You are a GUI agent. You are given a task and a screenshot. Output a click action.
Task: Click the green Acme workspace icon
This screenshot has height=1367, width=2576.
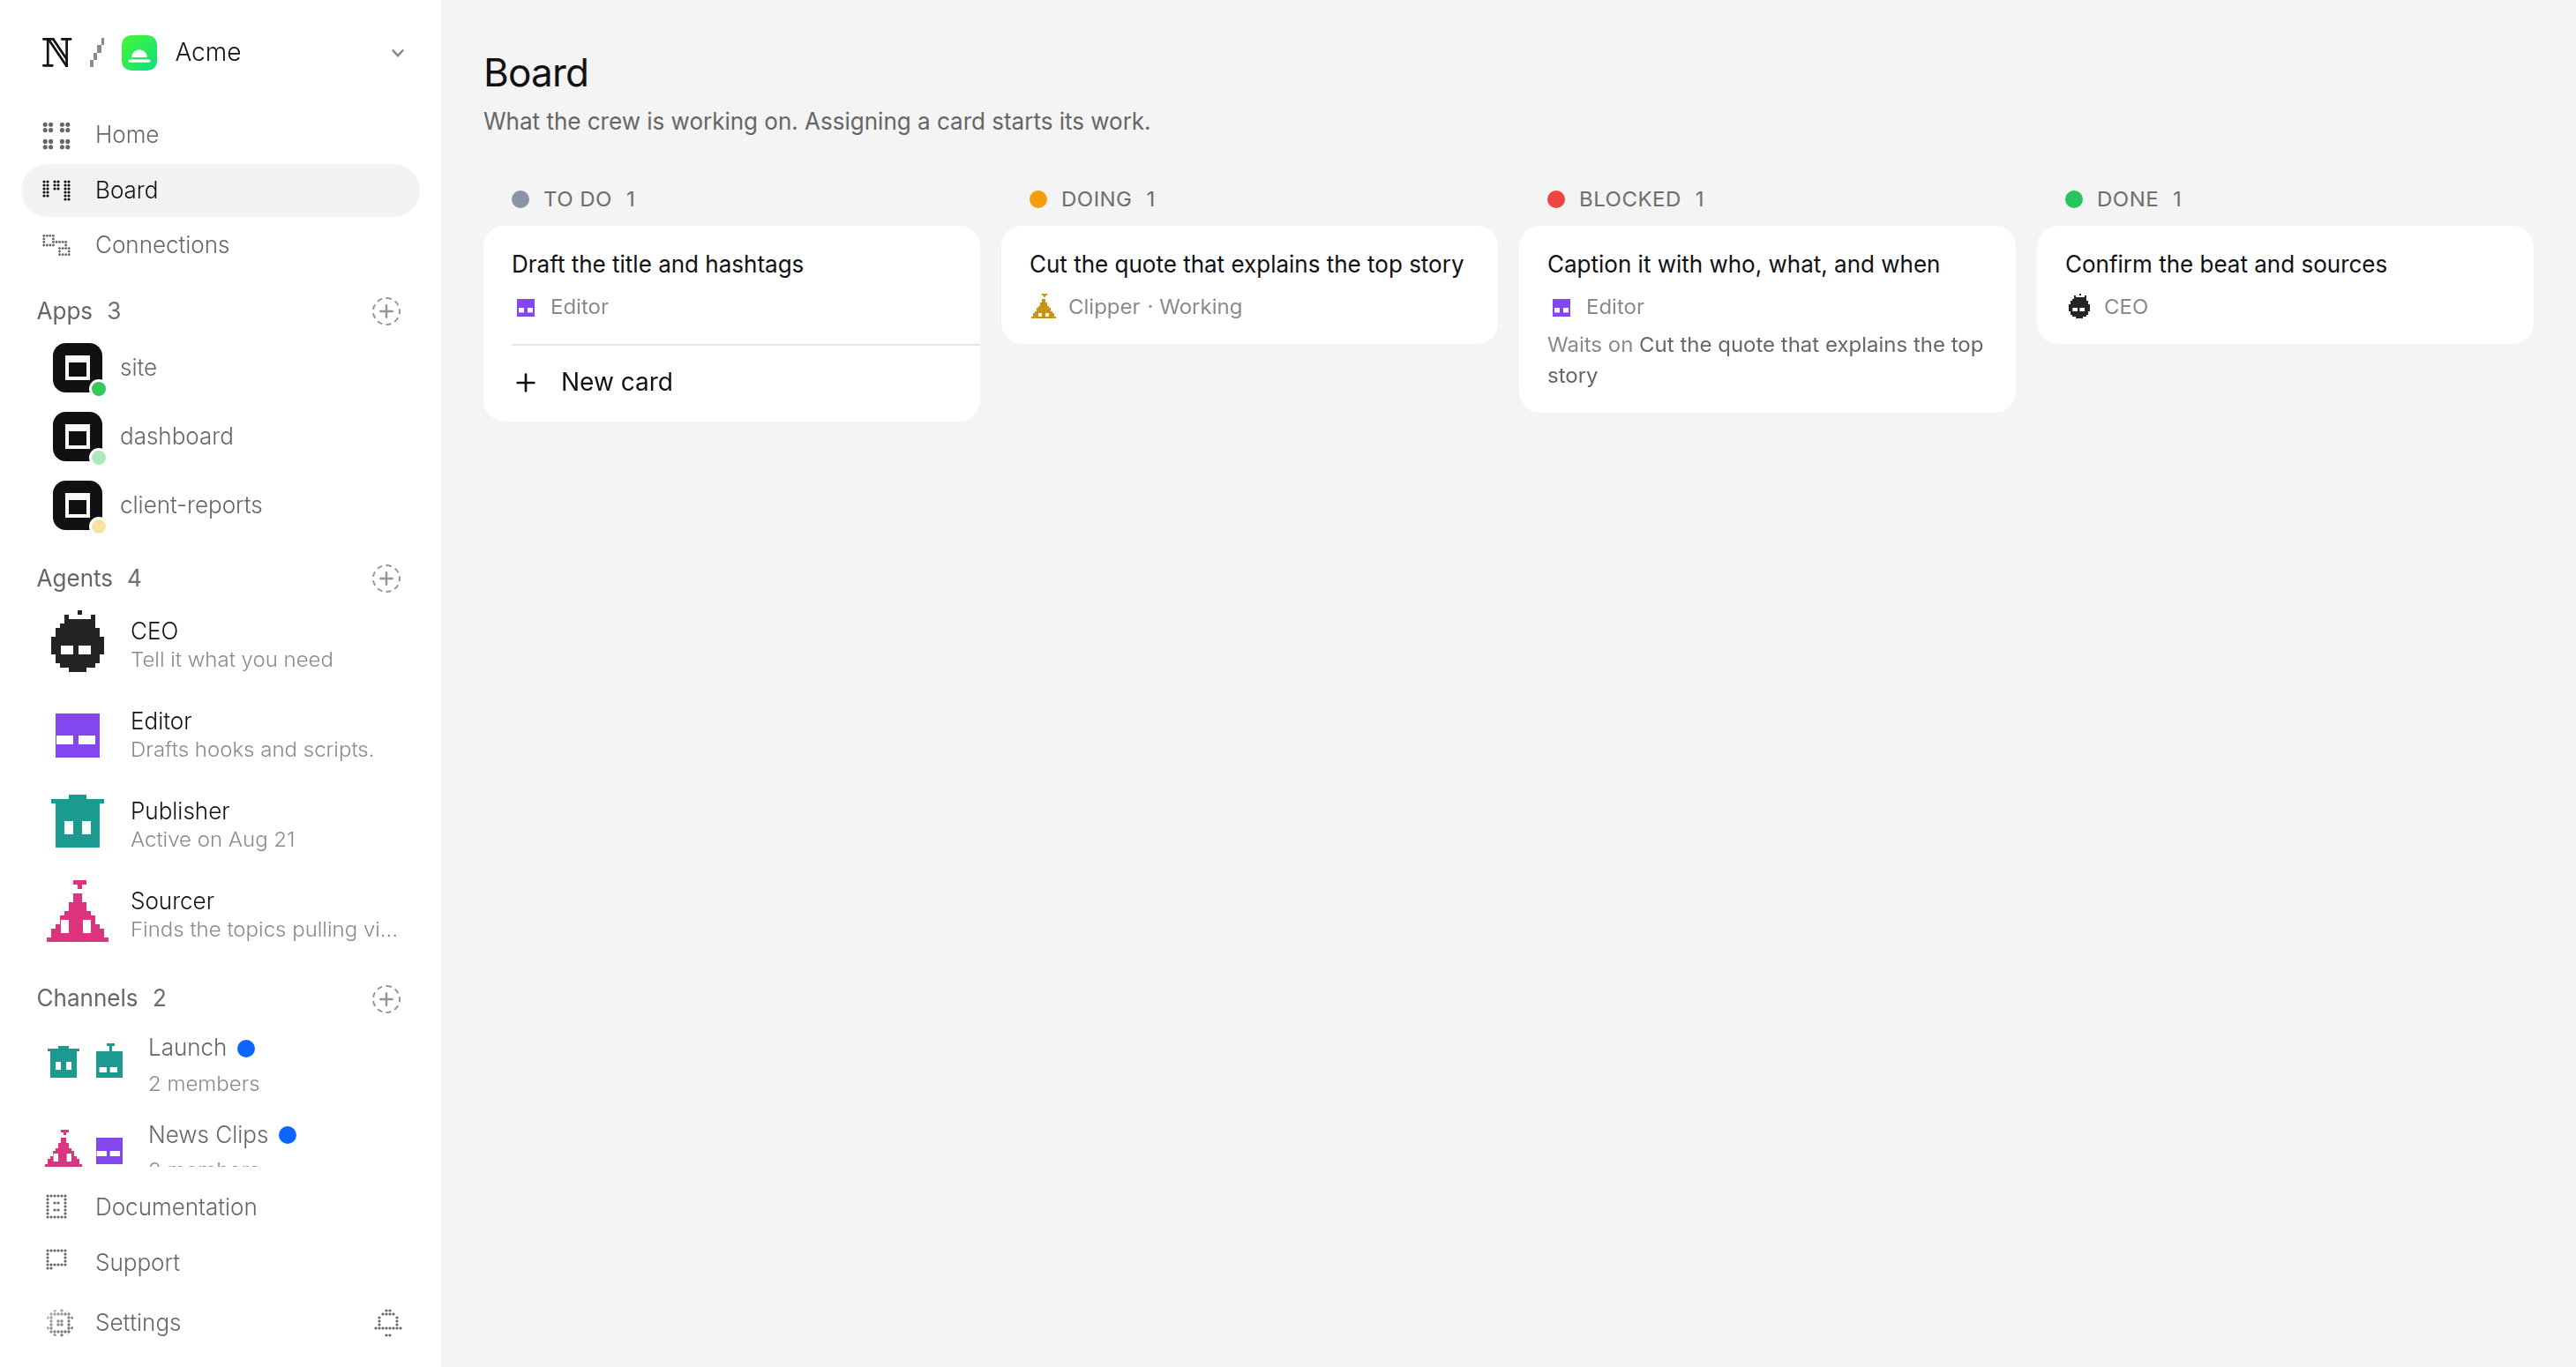139,52
